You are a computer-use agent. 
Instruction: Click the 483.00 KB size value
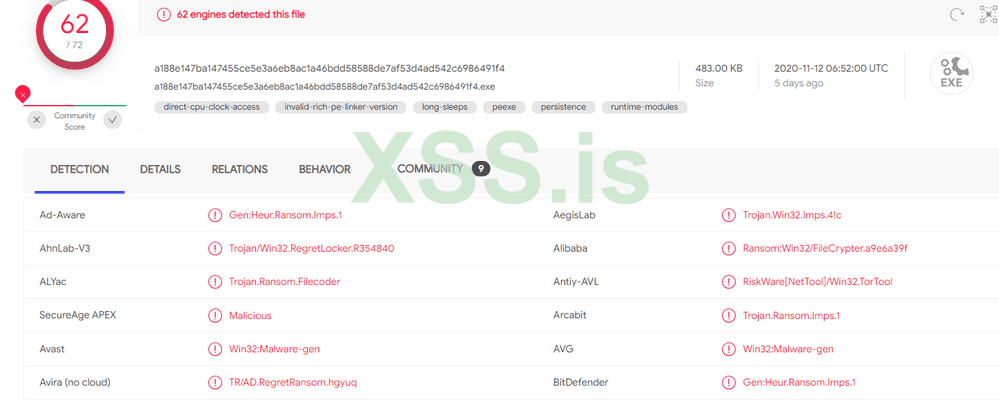(x=719, y=68)
